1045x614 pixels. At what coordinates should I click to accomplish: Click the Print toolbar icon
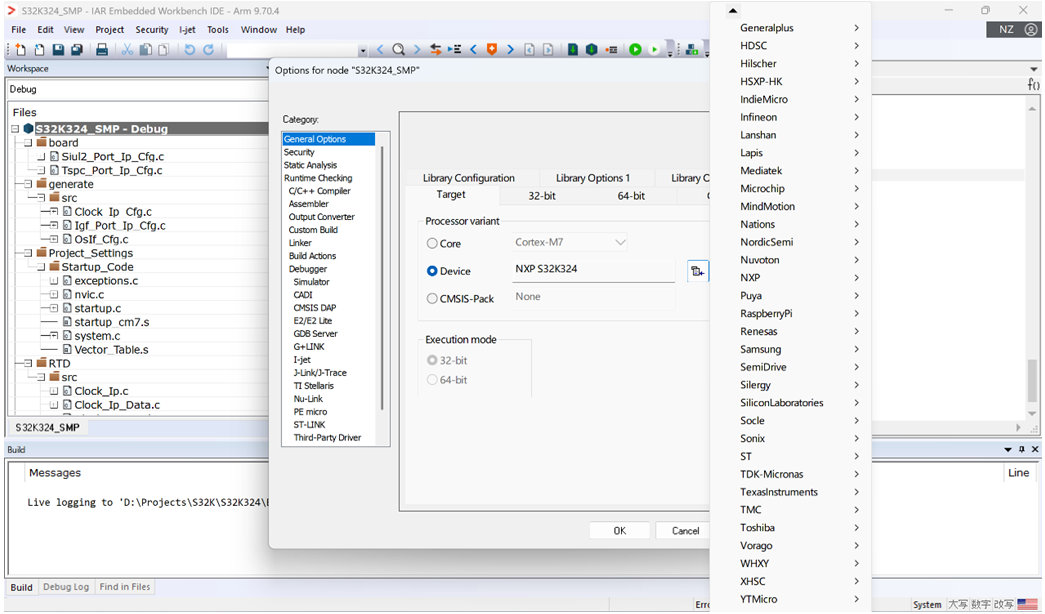pyautogui.click(x=102, y=49)
